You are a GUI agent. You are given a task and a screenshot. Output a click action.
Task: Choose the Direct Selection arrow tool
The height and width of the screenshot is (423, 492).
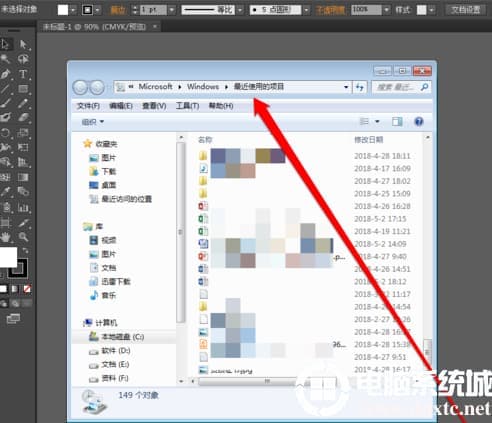pyautogui.click(x=23, y=44)
